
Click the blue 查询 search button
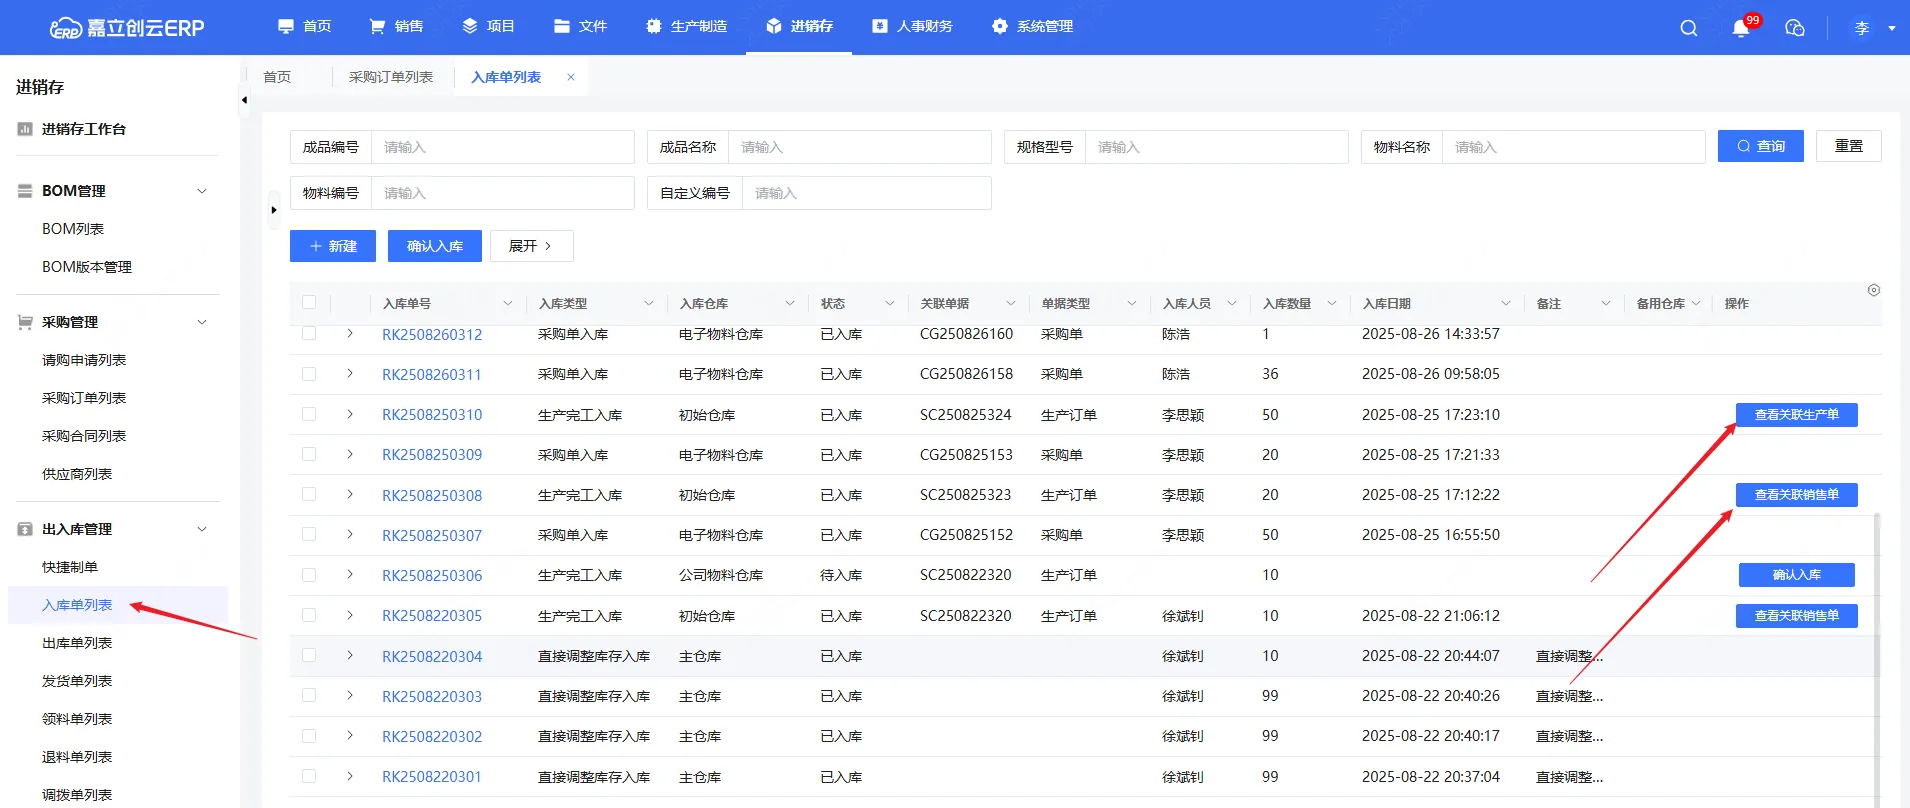[x=1760, y=146]
